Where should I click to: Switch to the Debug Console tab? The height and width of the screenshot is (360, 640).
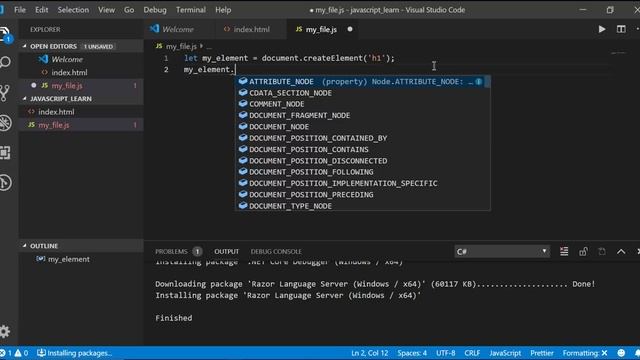coord(276,251)
